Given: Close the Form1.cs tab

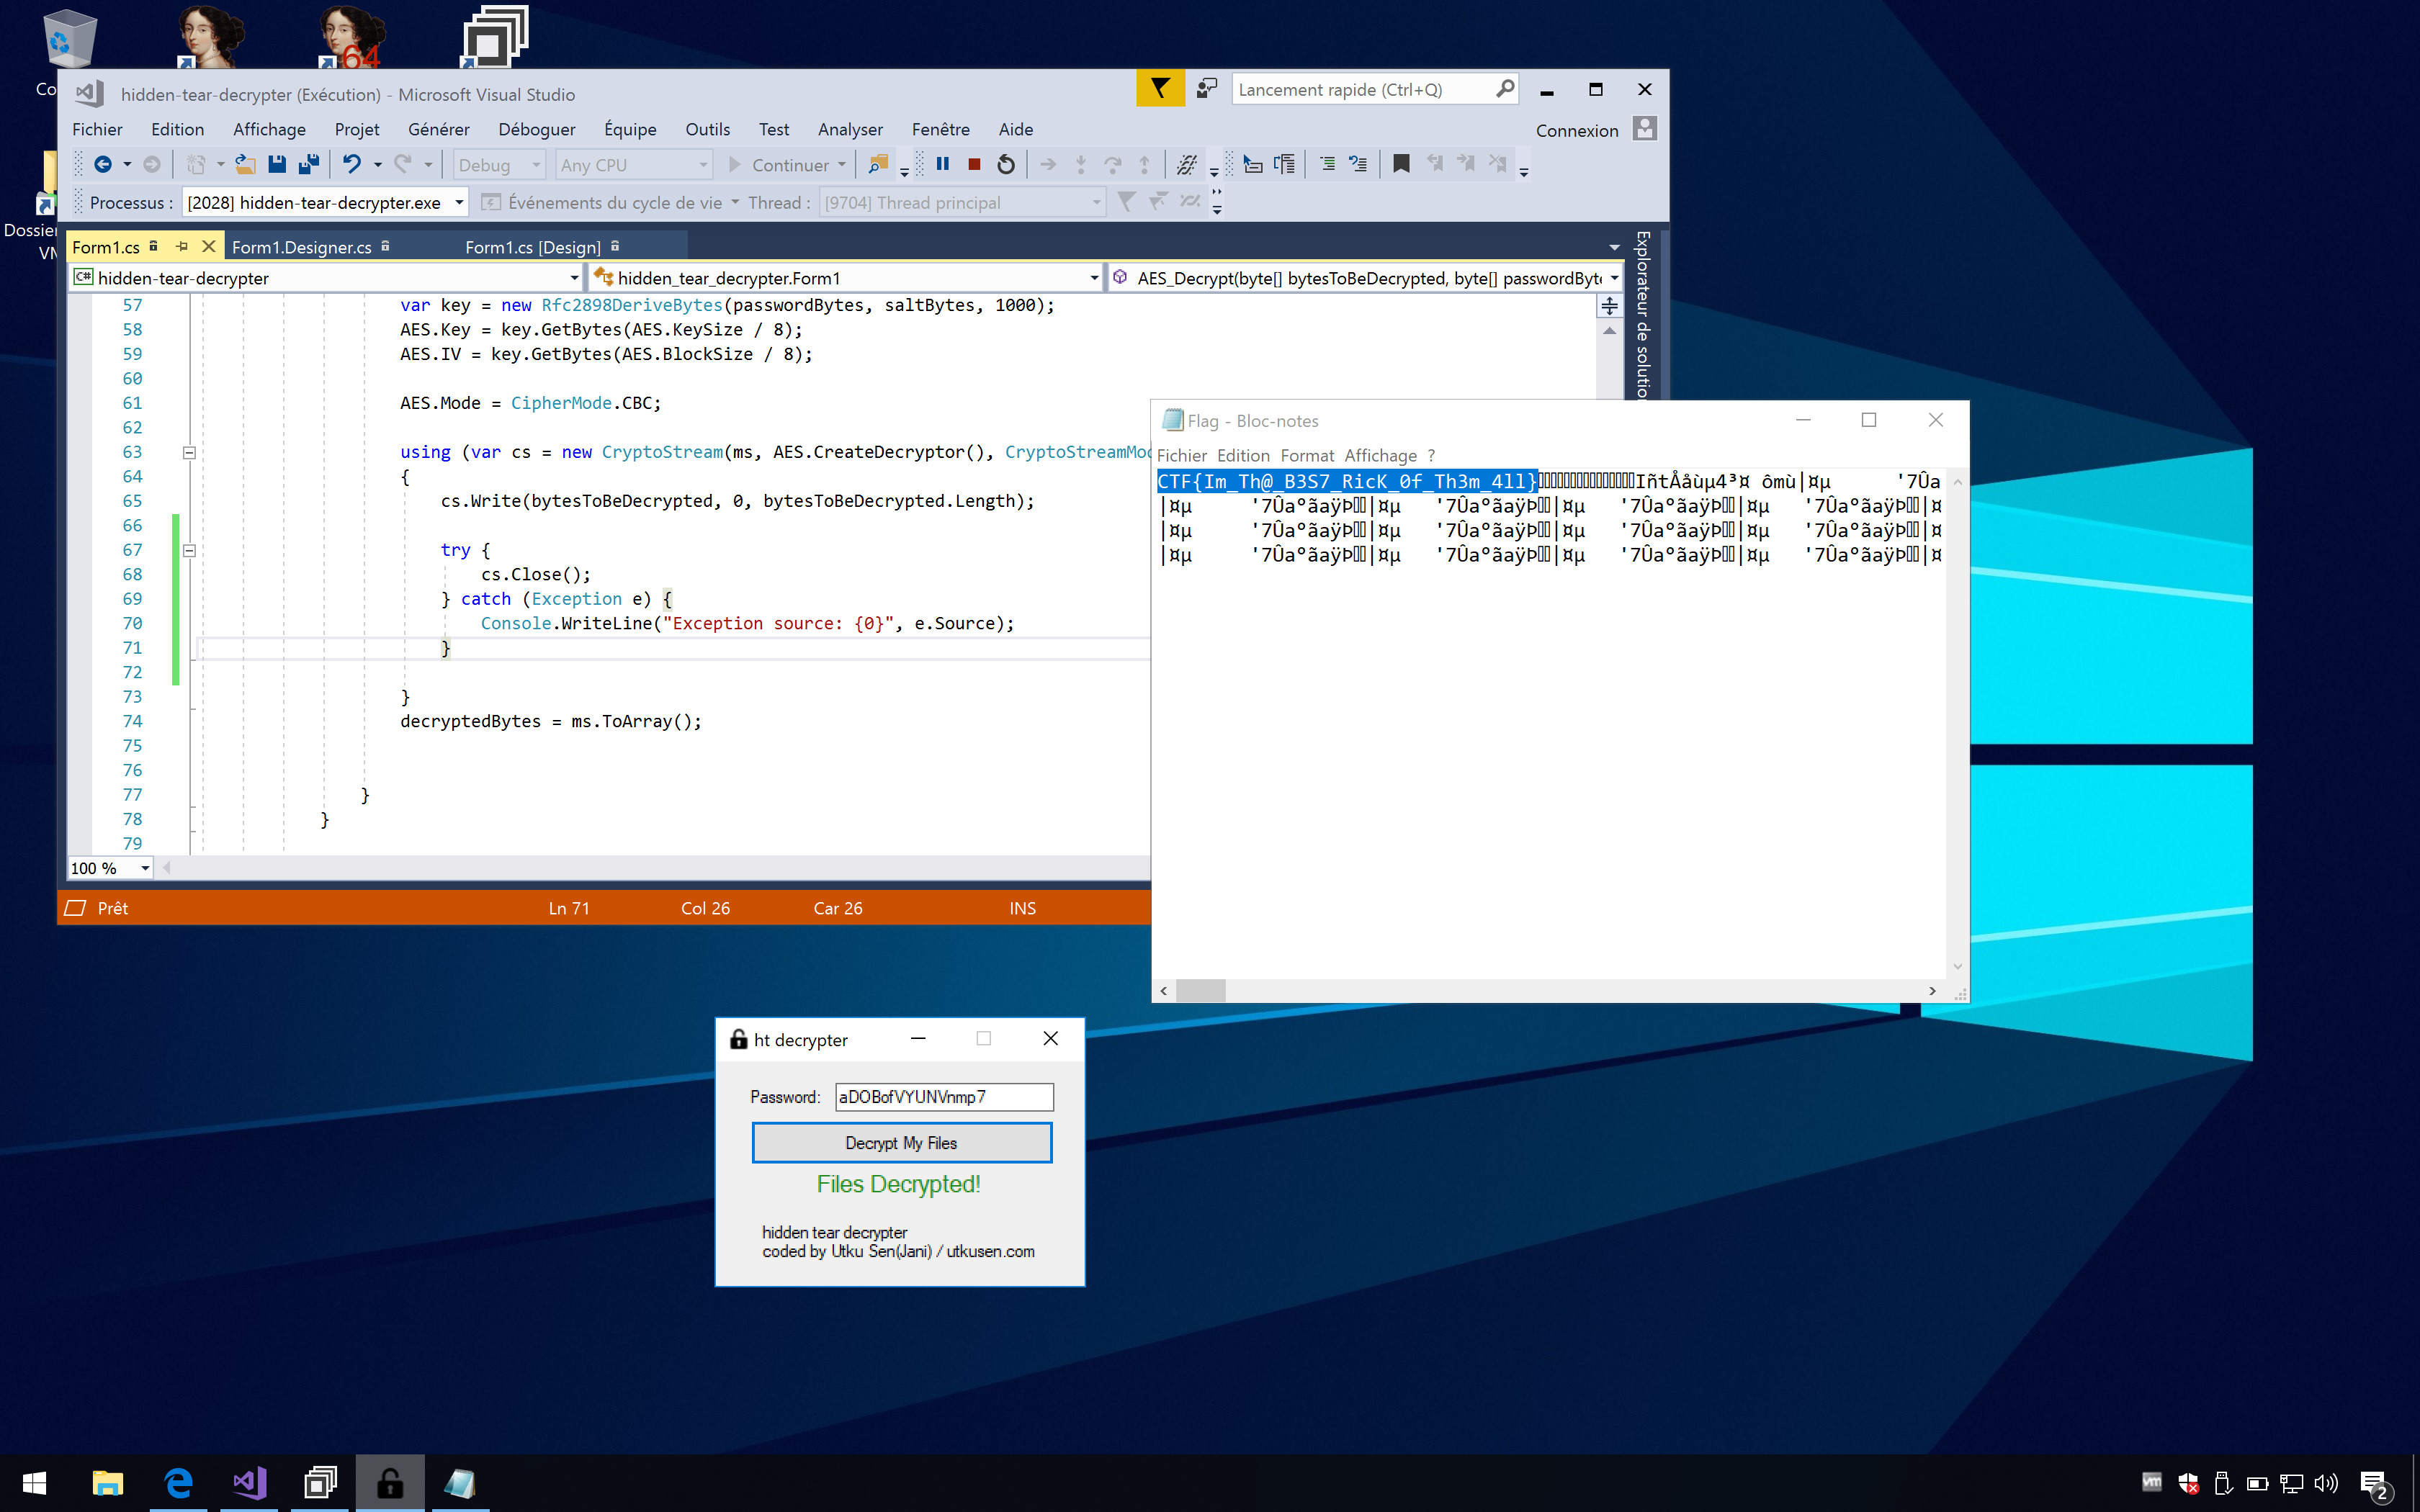Looking at the screenshot, I should (x=208, y=246).
